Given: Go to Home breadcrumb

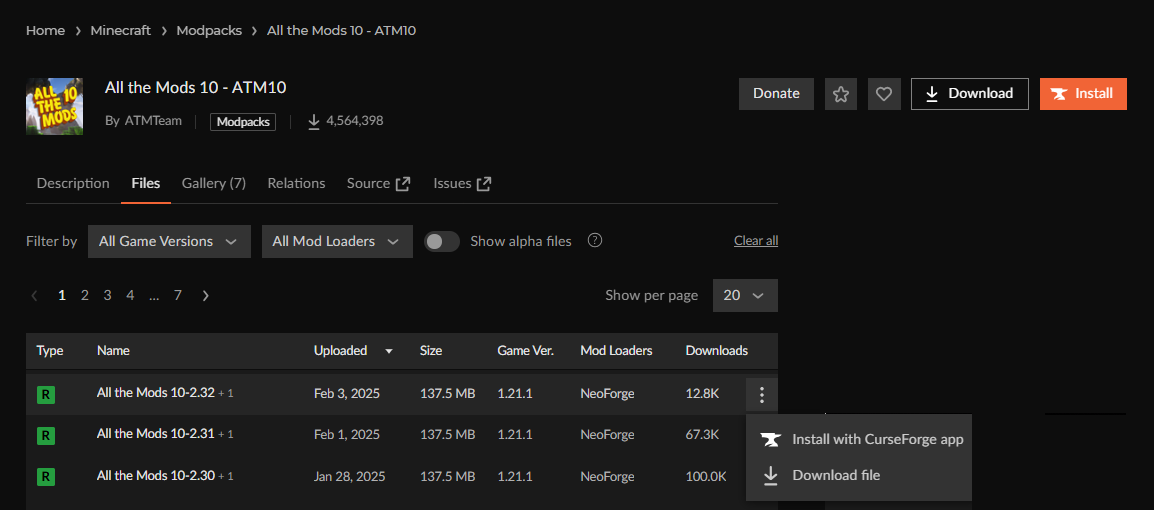Looking at the screenshot, I should click(x=45, y=31).
